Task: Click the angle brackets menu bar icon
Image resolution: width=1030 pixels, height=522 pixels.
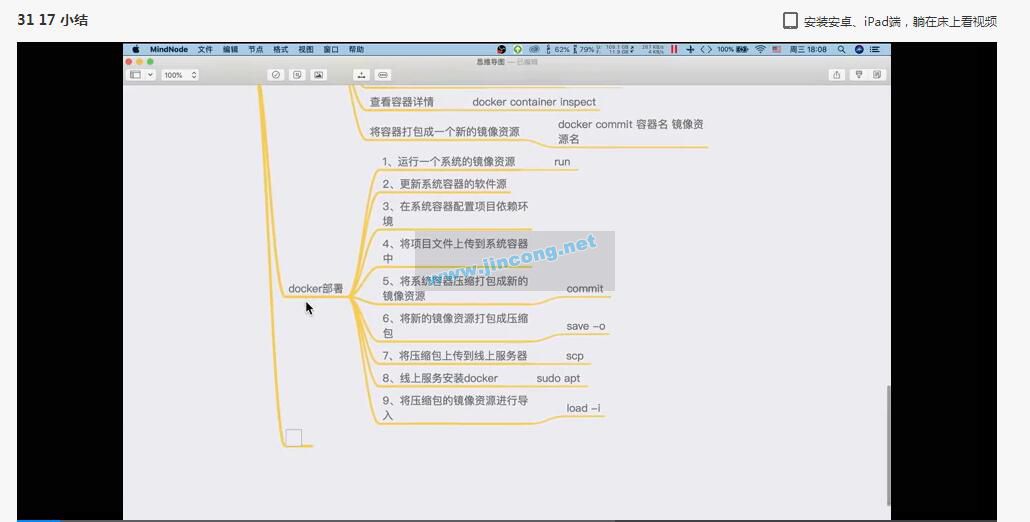Action: [x=706, y=49]
